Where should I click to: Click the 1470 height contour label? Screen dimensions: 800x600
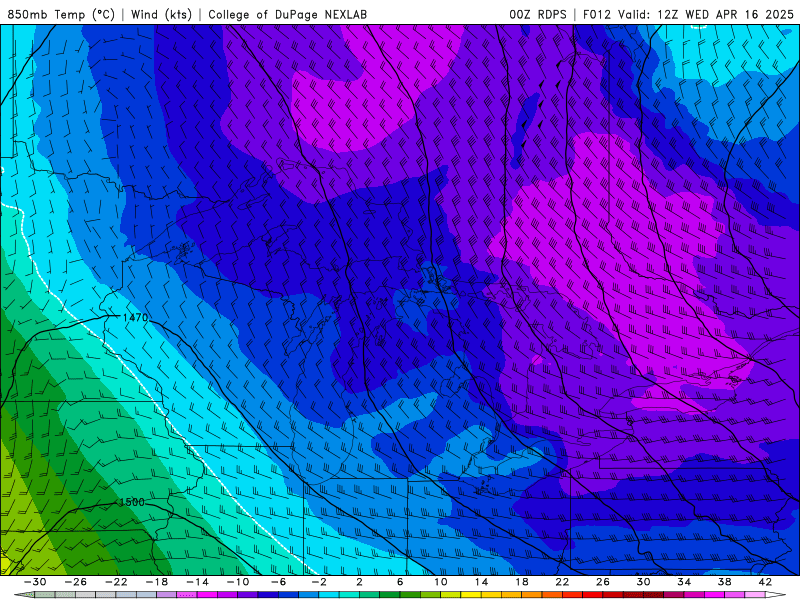tap(135, 317)
